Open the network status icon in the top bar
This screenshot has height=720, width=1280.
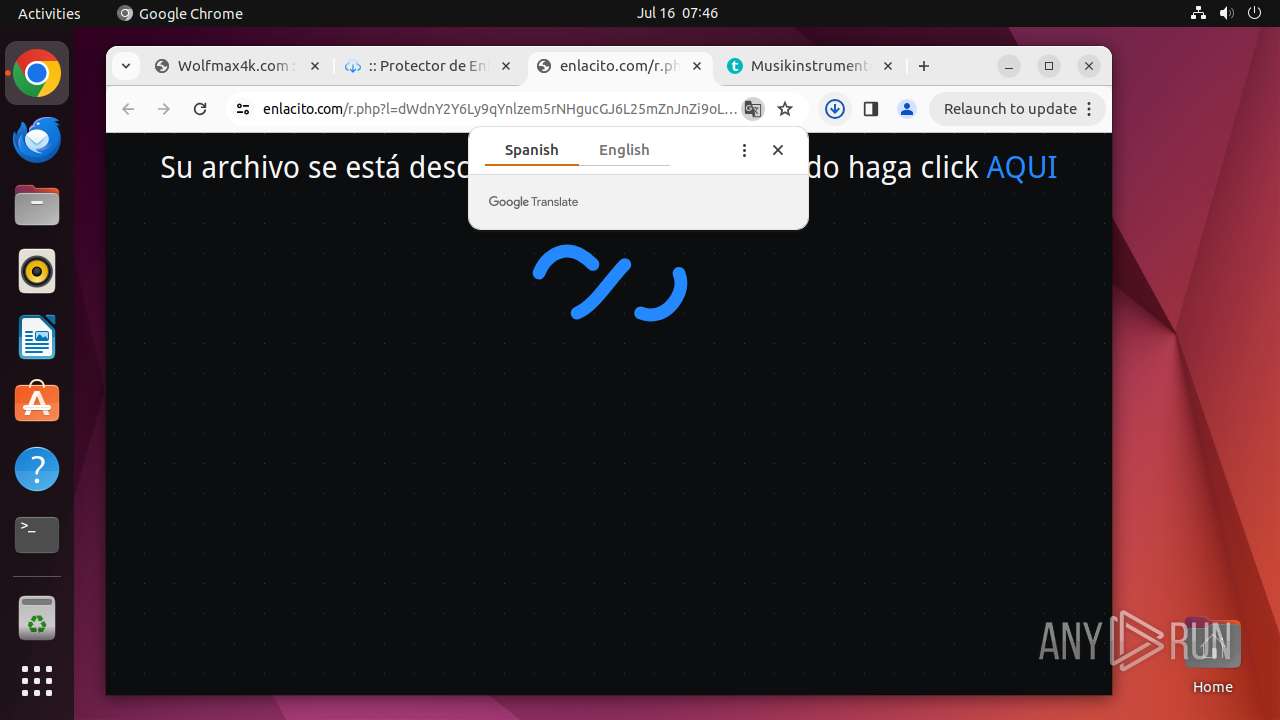[x=1199, y=13]
